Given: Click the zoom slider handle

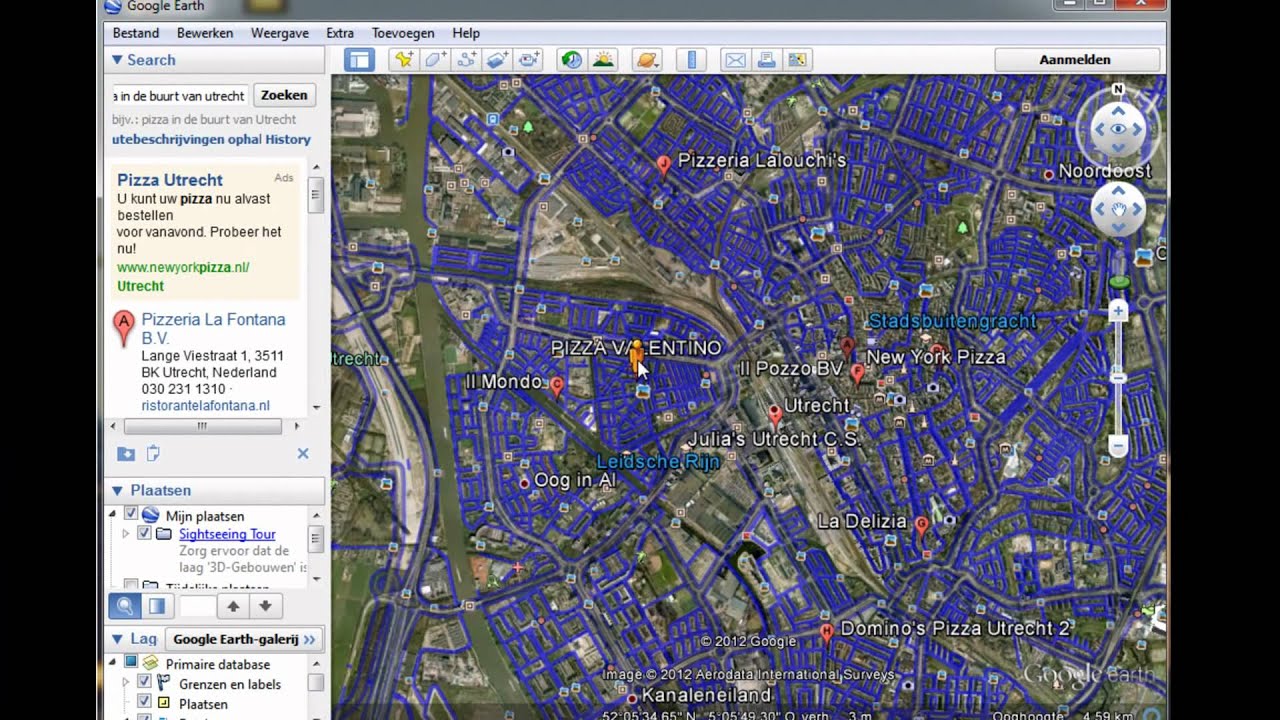Looking at the screenshot, I should click(x=1119, y=378).
